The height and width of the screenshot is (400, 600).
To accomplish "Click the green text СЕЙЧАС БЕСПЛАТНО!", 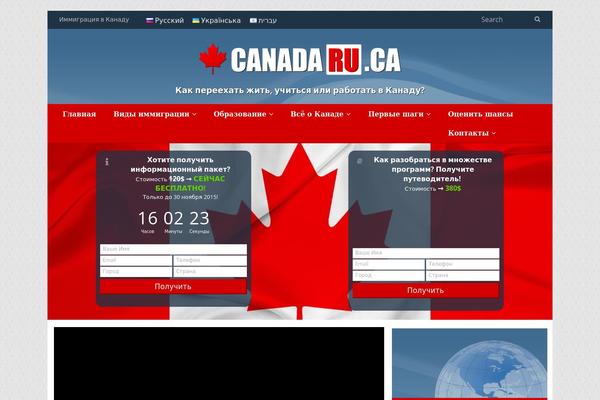I will 190,183.
